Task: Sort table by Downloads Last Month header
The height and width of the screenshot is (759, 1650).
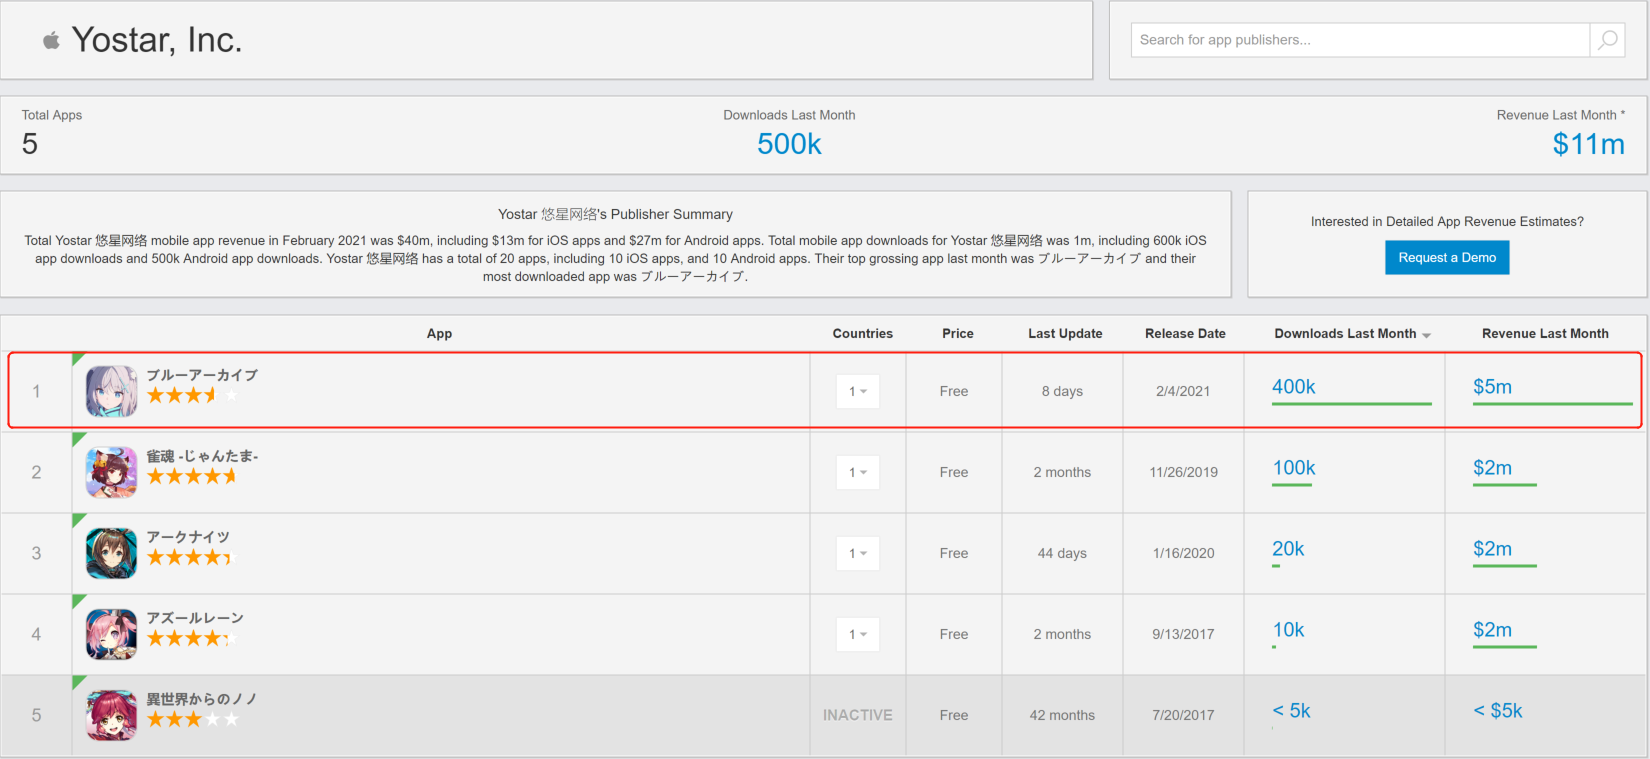Action: pyautogui.click(x=1345, y=334)
